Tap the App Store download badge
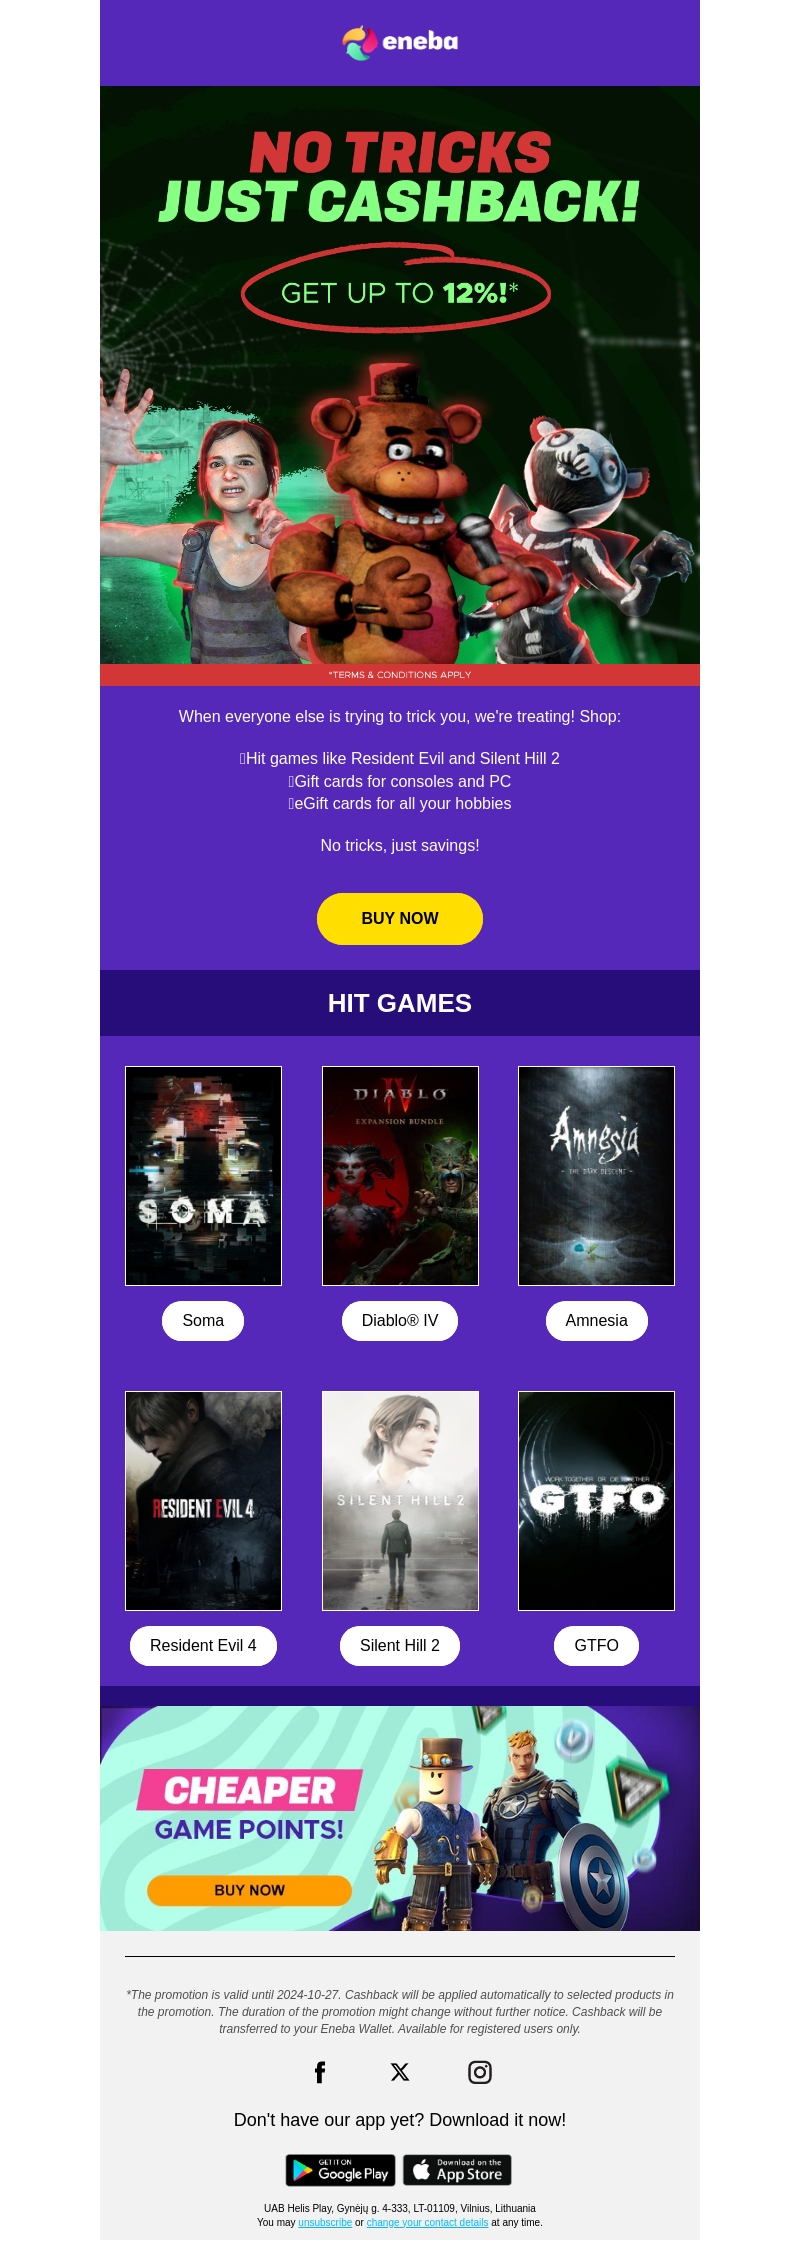The height and width of the screenshot is (2261, 800). [457, 2170]
